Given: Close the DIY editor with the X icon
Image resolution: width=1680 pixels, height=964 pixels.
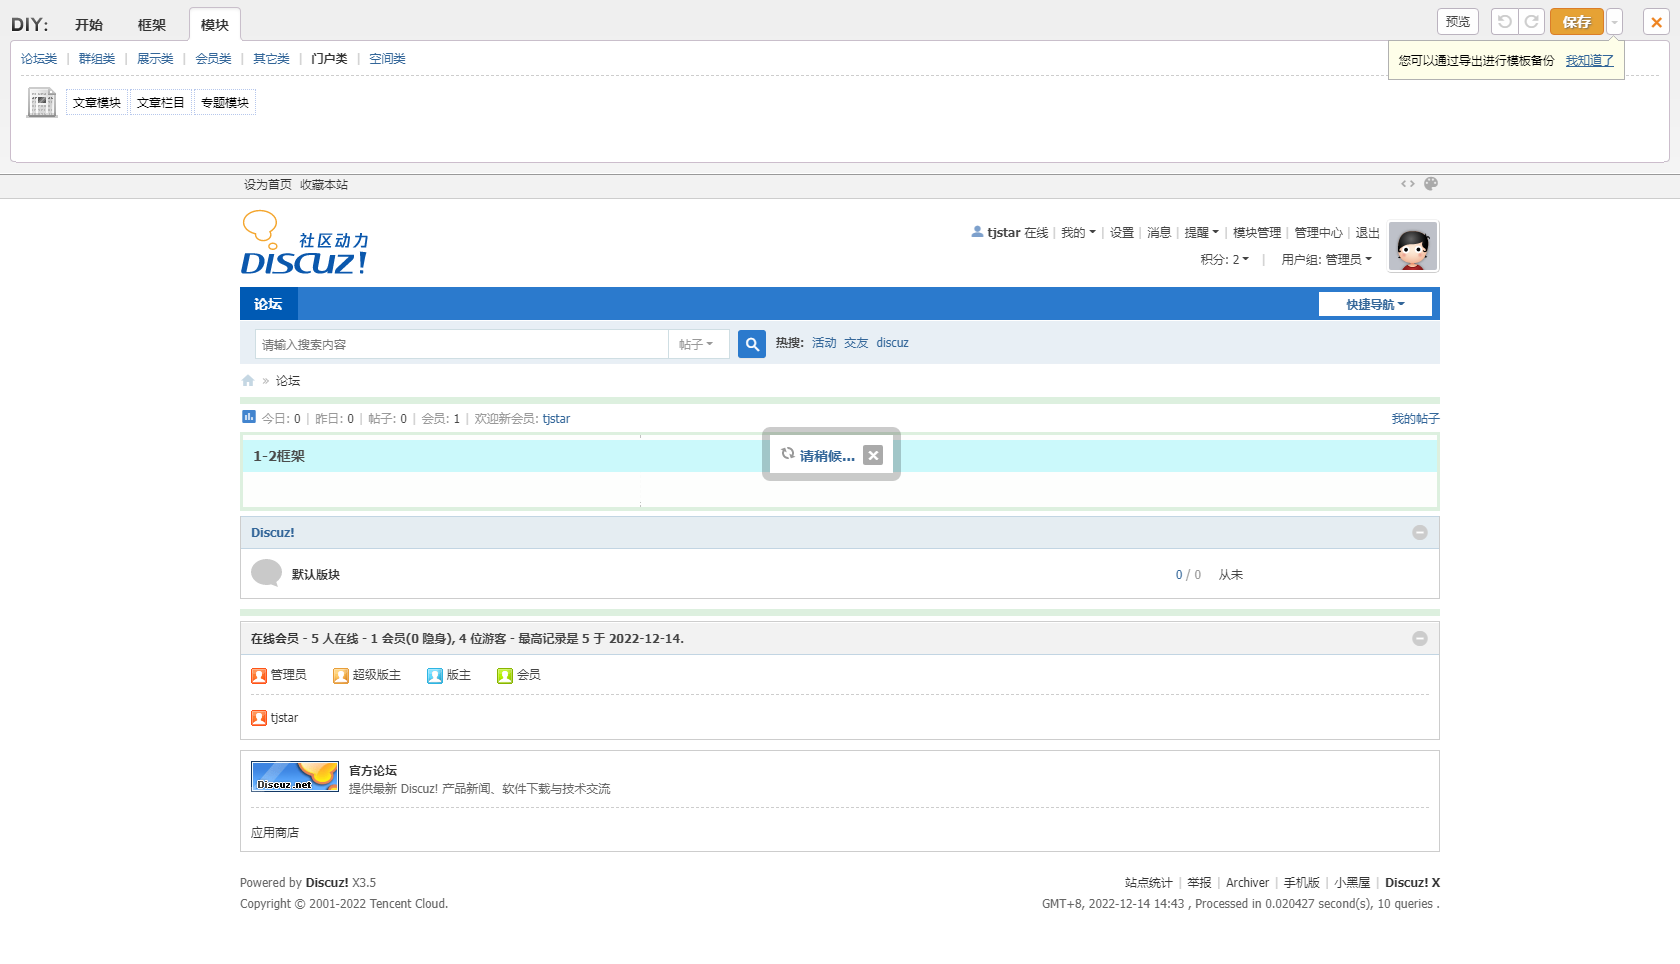Looking at the screenshot, I should (x=1656, y=22).
